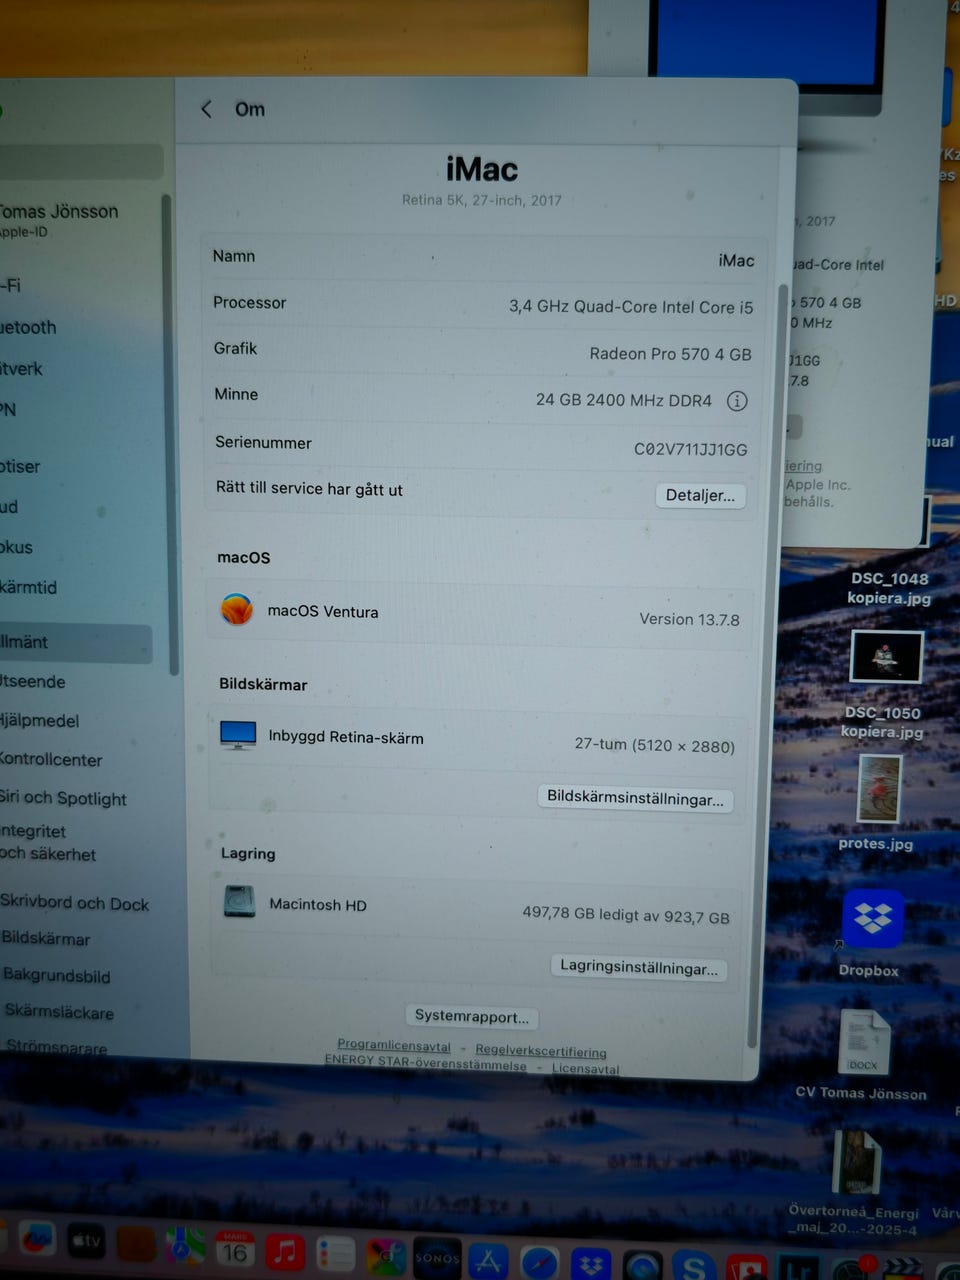Open Skärmtid in the sidebar

click(29, 587)
